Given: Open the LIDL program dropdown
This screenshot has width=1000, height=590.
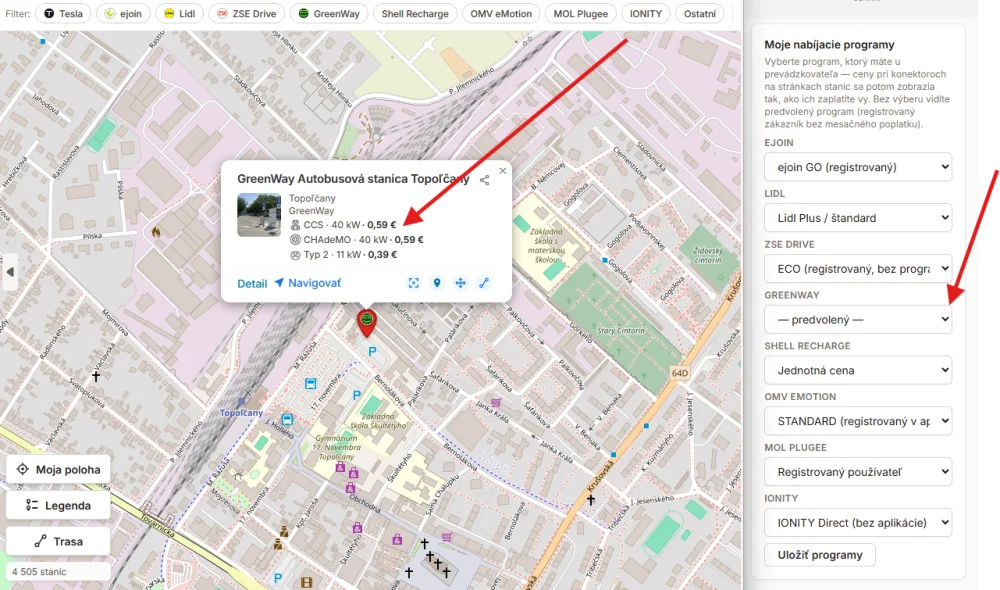Looking at the screenshot, I should pyautogui.click(x=858, y=218).
